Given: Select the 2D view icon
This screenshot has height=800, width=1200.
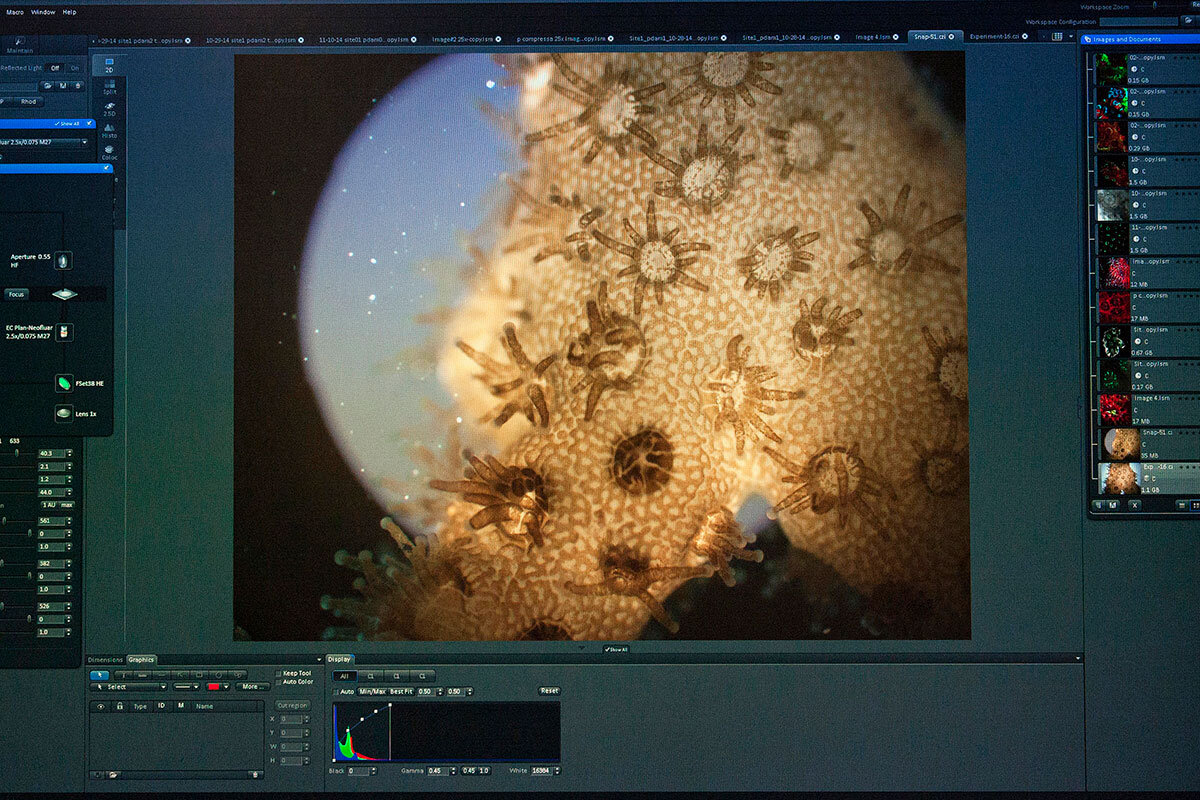Looking at the screenshot, I should click(109, 64).
